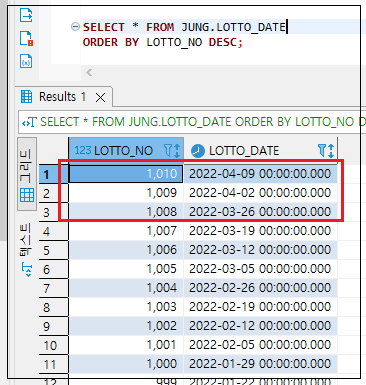Click the clock icon in LOTTO_DATE header
The width and height of the screenshot is (366, 385).
point(198,151)
